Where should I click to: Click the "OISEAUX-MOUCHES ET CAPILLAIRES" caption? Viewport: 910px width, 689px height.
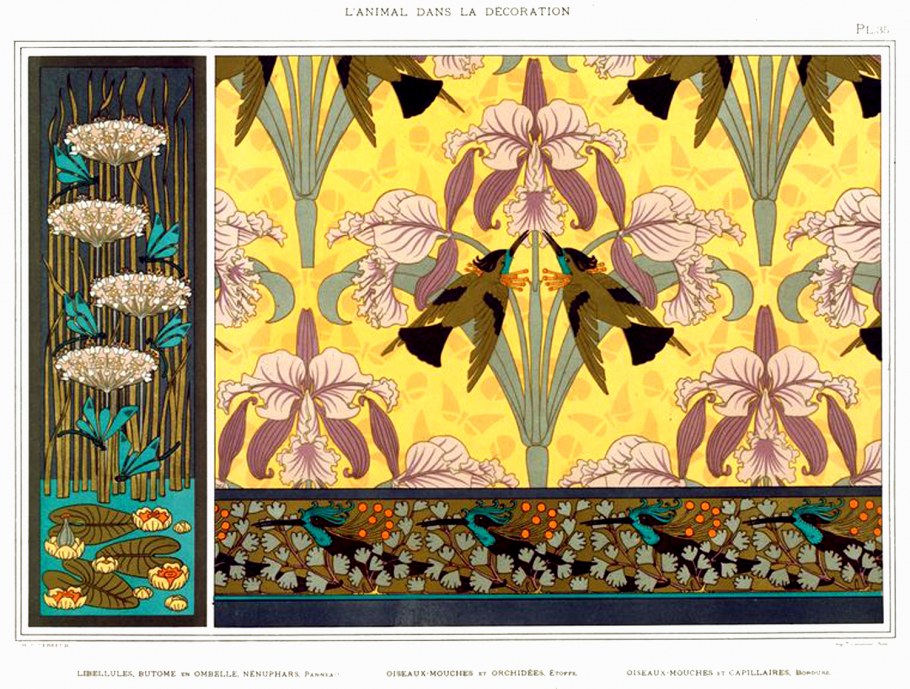pyautogui.click(x=722, y=673)
